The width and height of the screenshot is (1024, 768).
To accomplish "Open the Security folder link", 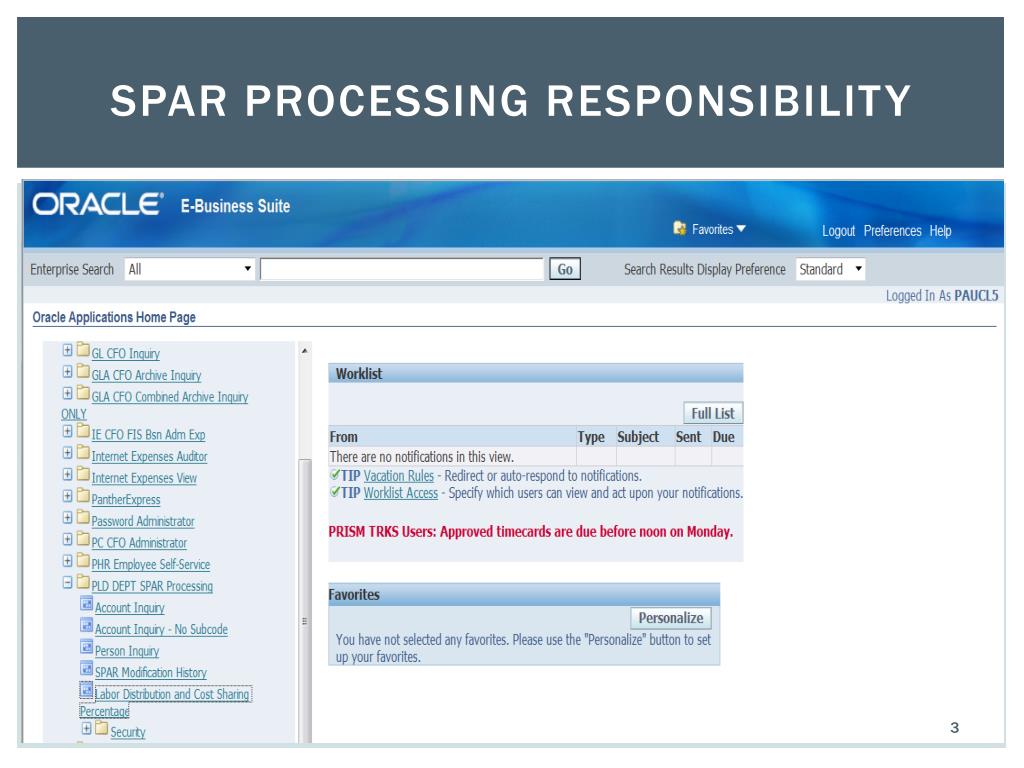I will pyautogui.click(x=127, y=731).
